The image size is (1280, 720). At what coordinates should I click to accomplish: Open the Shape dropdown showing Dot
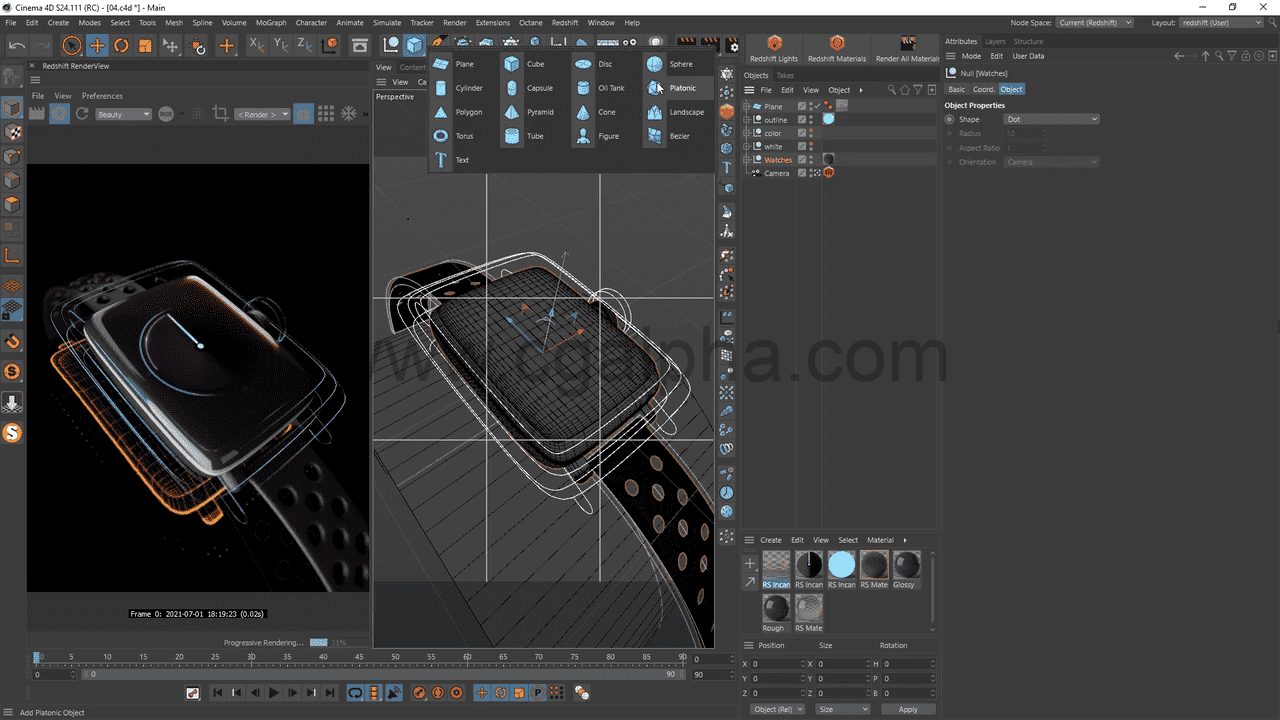1051,119
